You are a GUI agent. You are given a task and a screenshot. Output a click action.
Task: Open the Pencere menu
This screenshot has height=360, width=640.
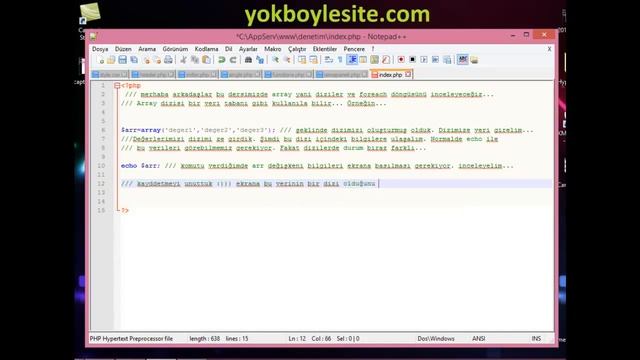[x=354, y=49]
